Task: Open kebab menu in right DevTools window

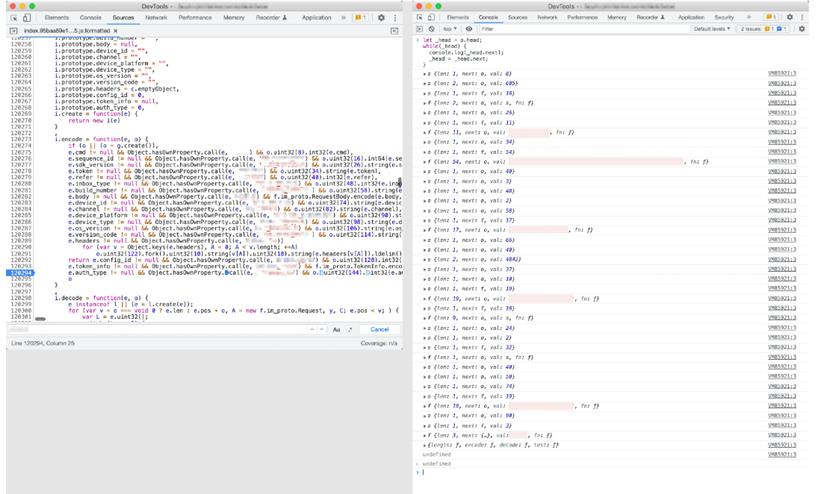Action: pos(803,17)
